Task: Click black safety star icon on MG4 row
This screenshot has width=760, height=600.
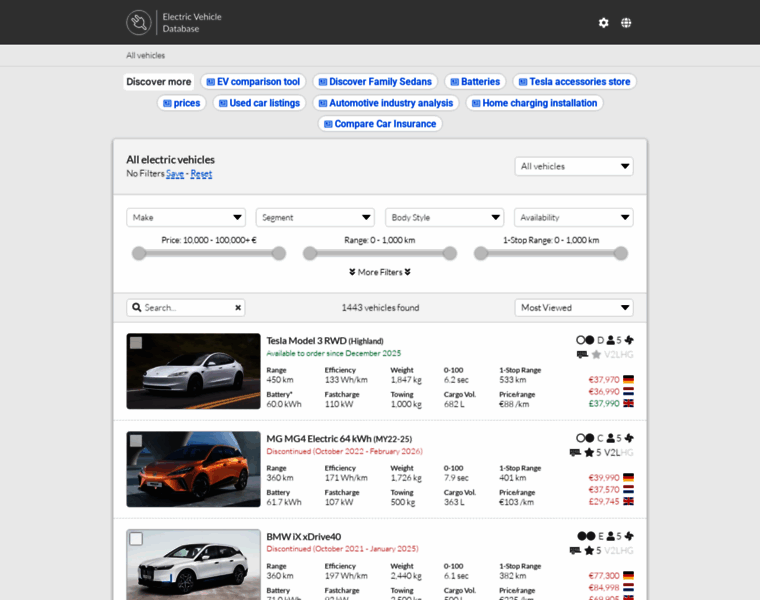Action: 589,453
